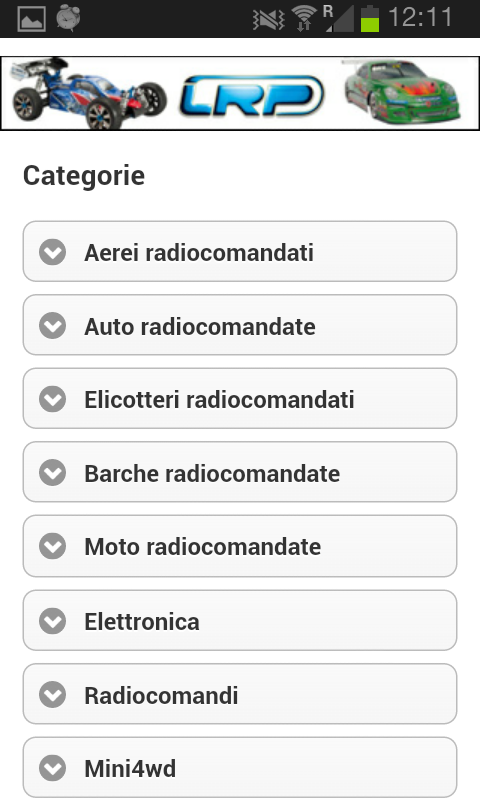Open the Barche radiocomandate list
Screen dimensions: 480x800
tap(240, 472)
